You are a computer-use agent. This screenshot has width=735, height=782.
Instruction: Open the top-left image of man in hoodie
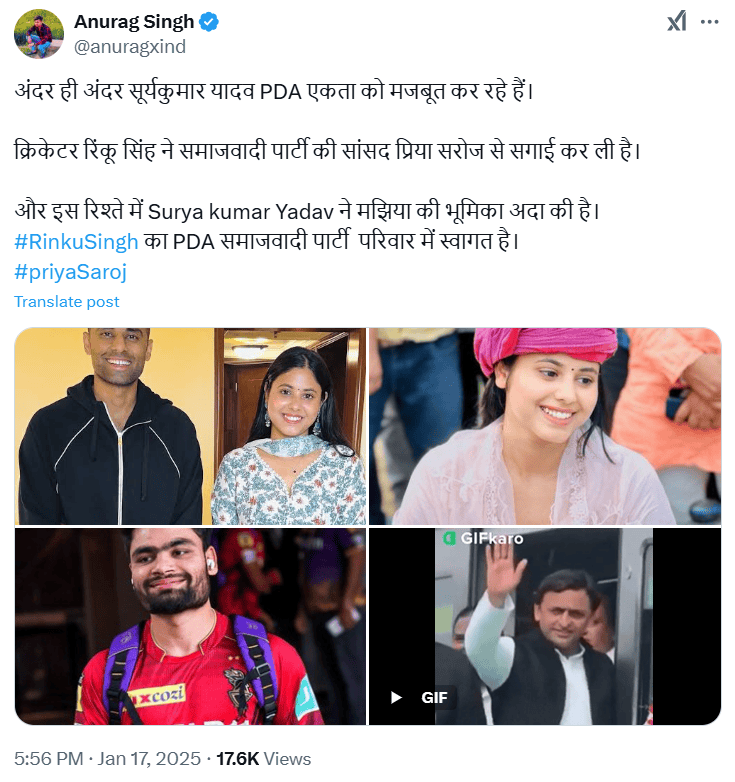(114, 426)
